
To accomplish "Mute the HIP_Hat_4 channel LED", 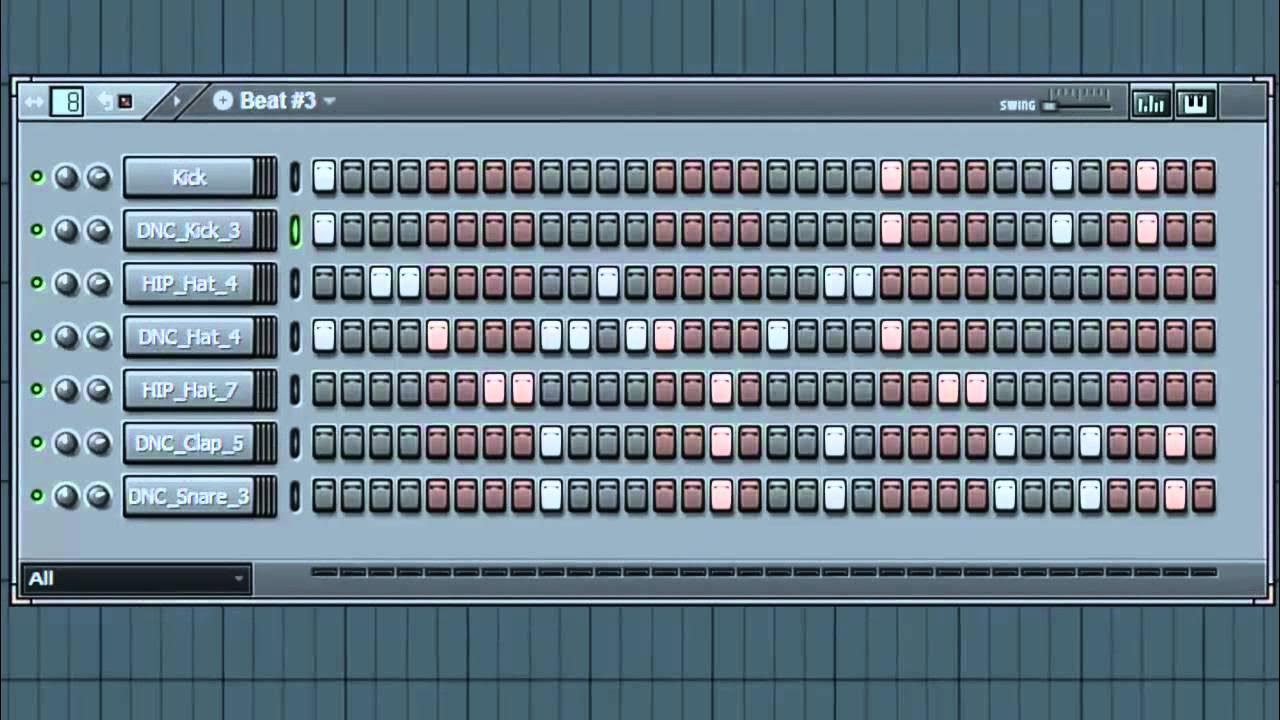I will [x=37, y=283].
